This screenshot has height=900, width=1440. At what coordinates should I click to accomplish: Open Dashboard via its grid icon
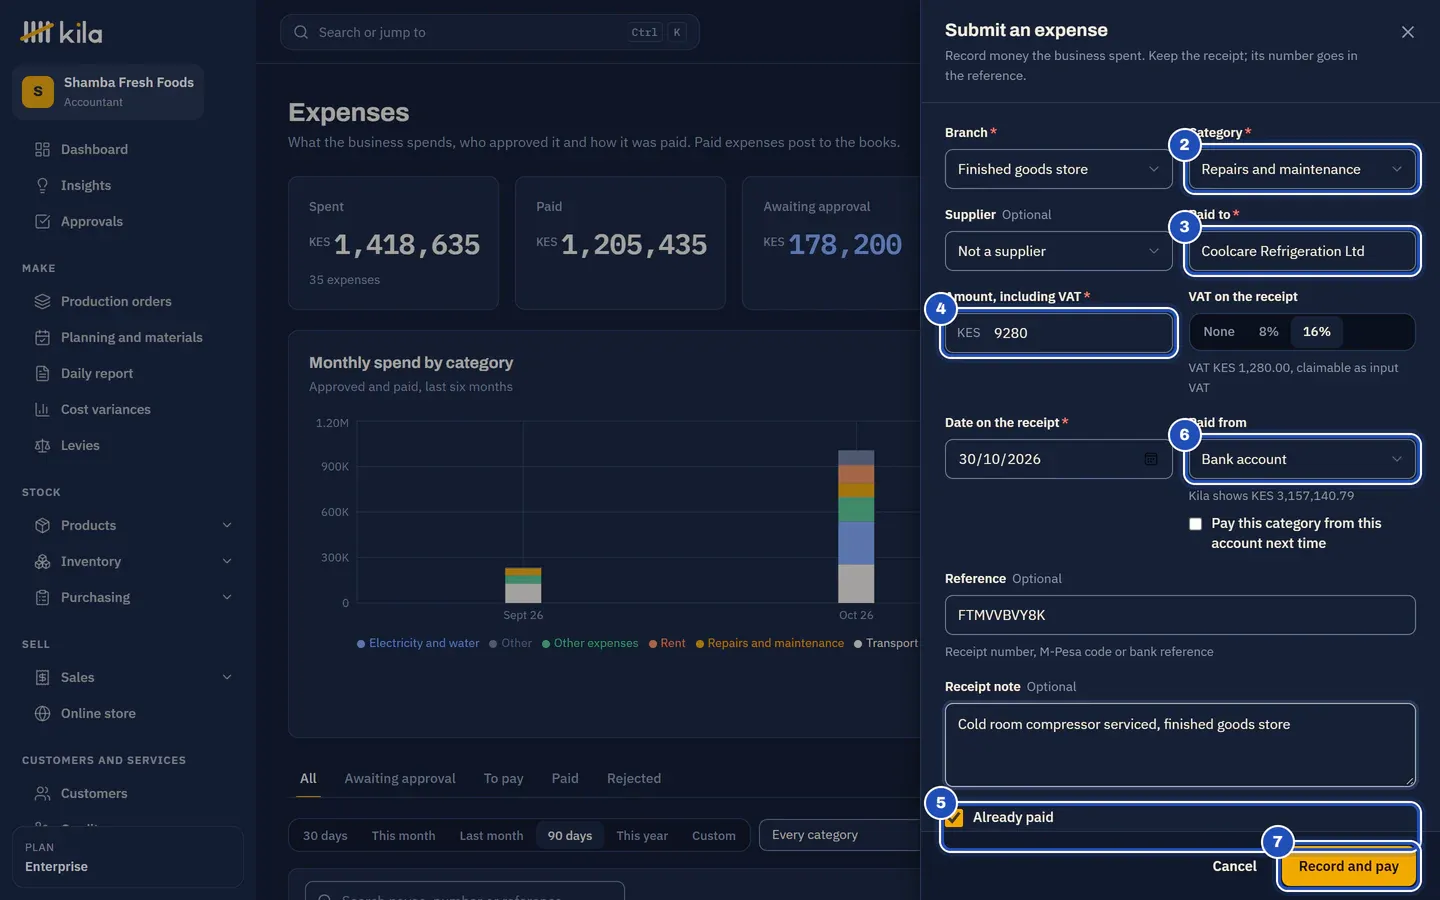(x=42, y=149)
